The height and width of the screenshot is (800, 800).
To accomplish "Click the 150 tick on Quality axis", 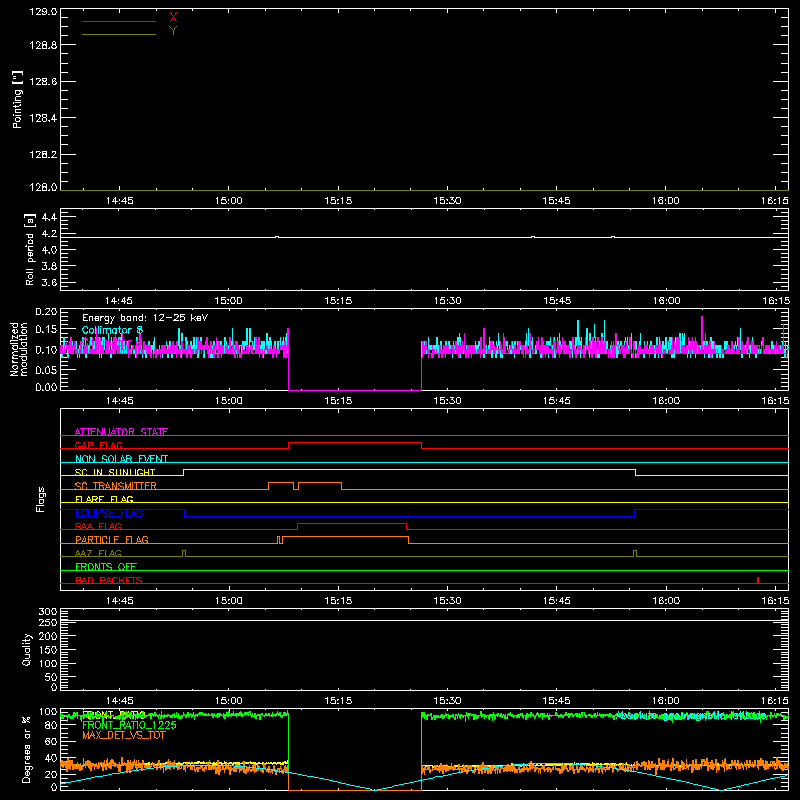I will tap(47, 650).
